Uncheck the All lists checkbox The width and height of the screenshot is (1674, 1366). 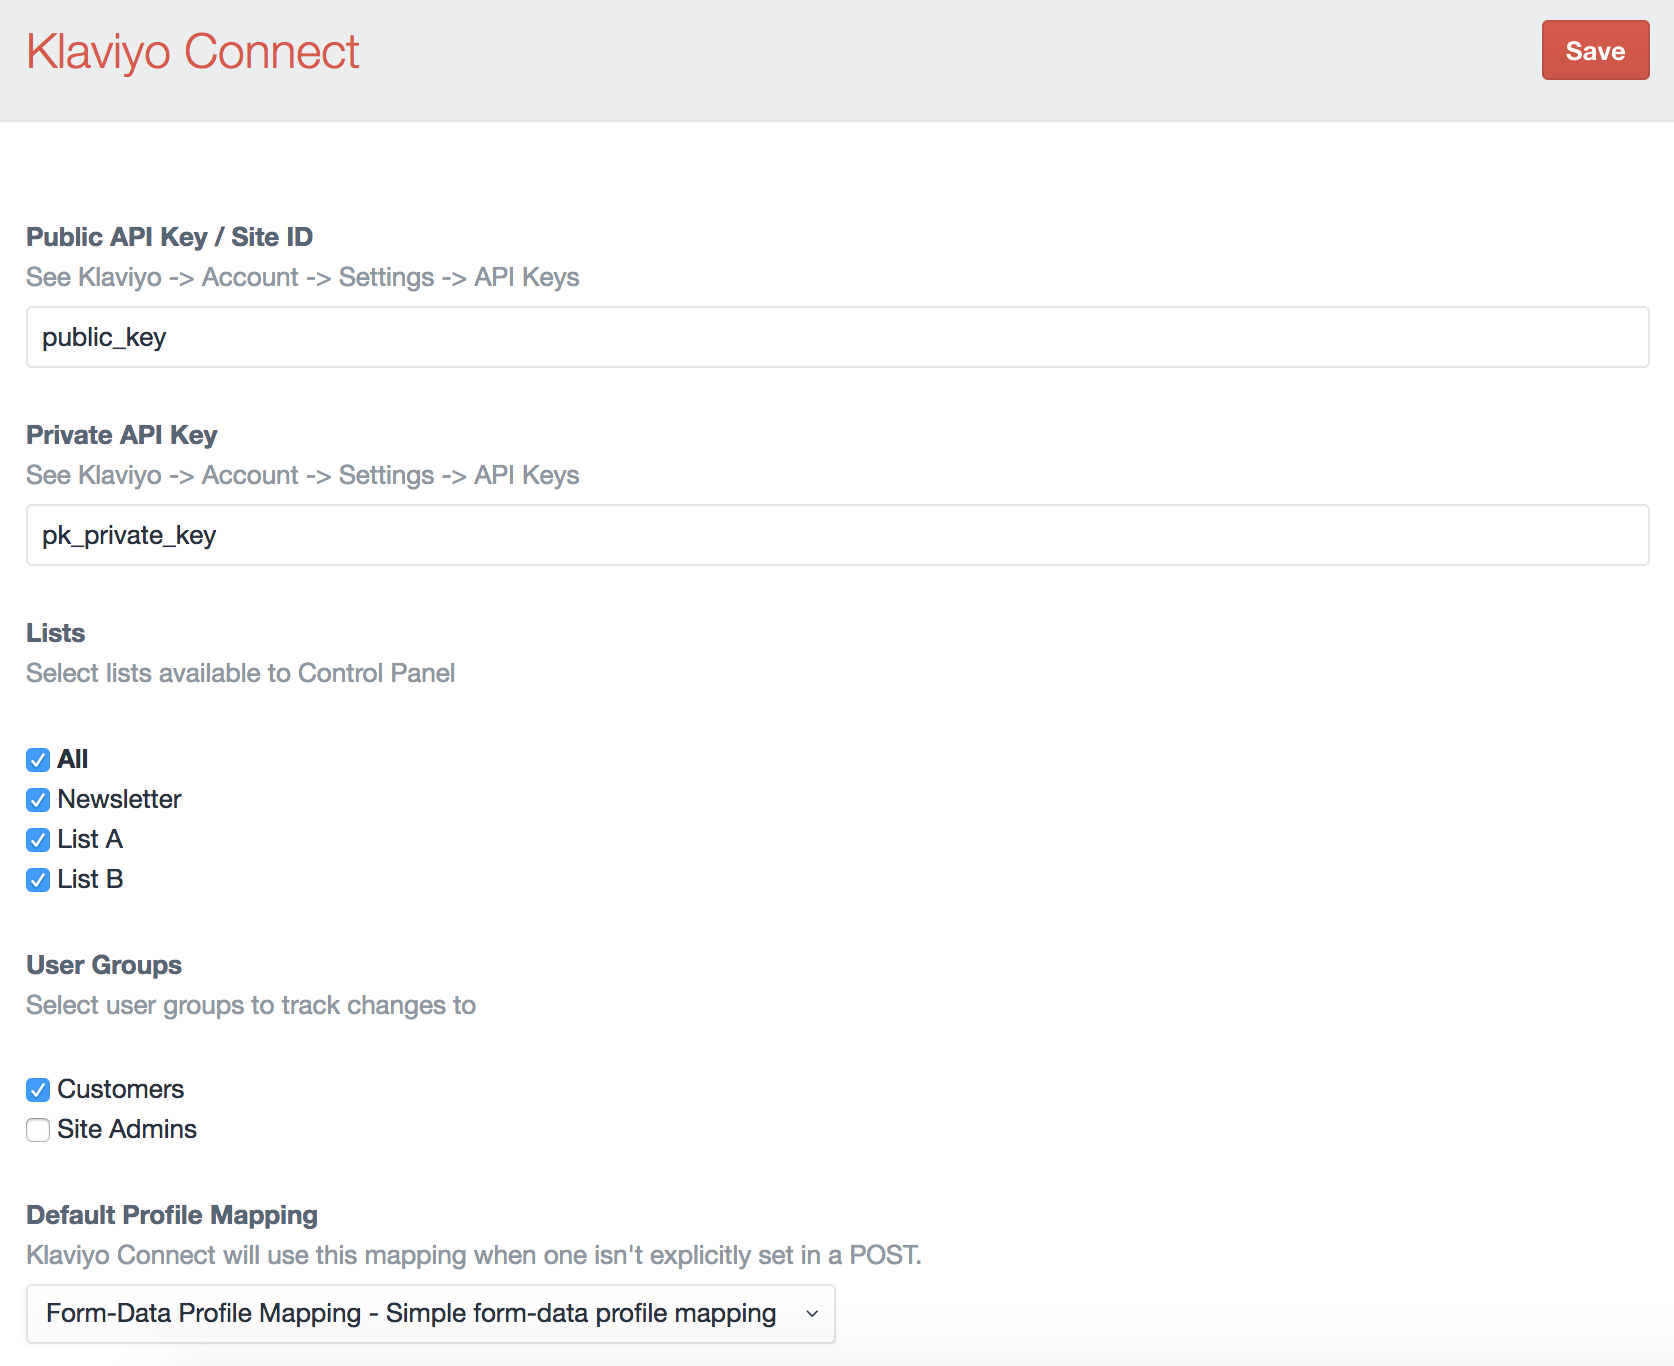(38, 760)
